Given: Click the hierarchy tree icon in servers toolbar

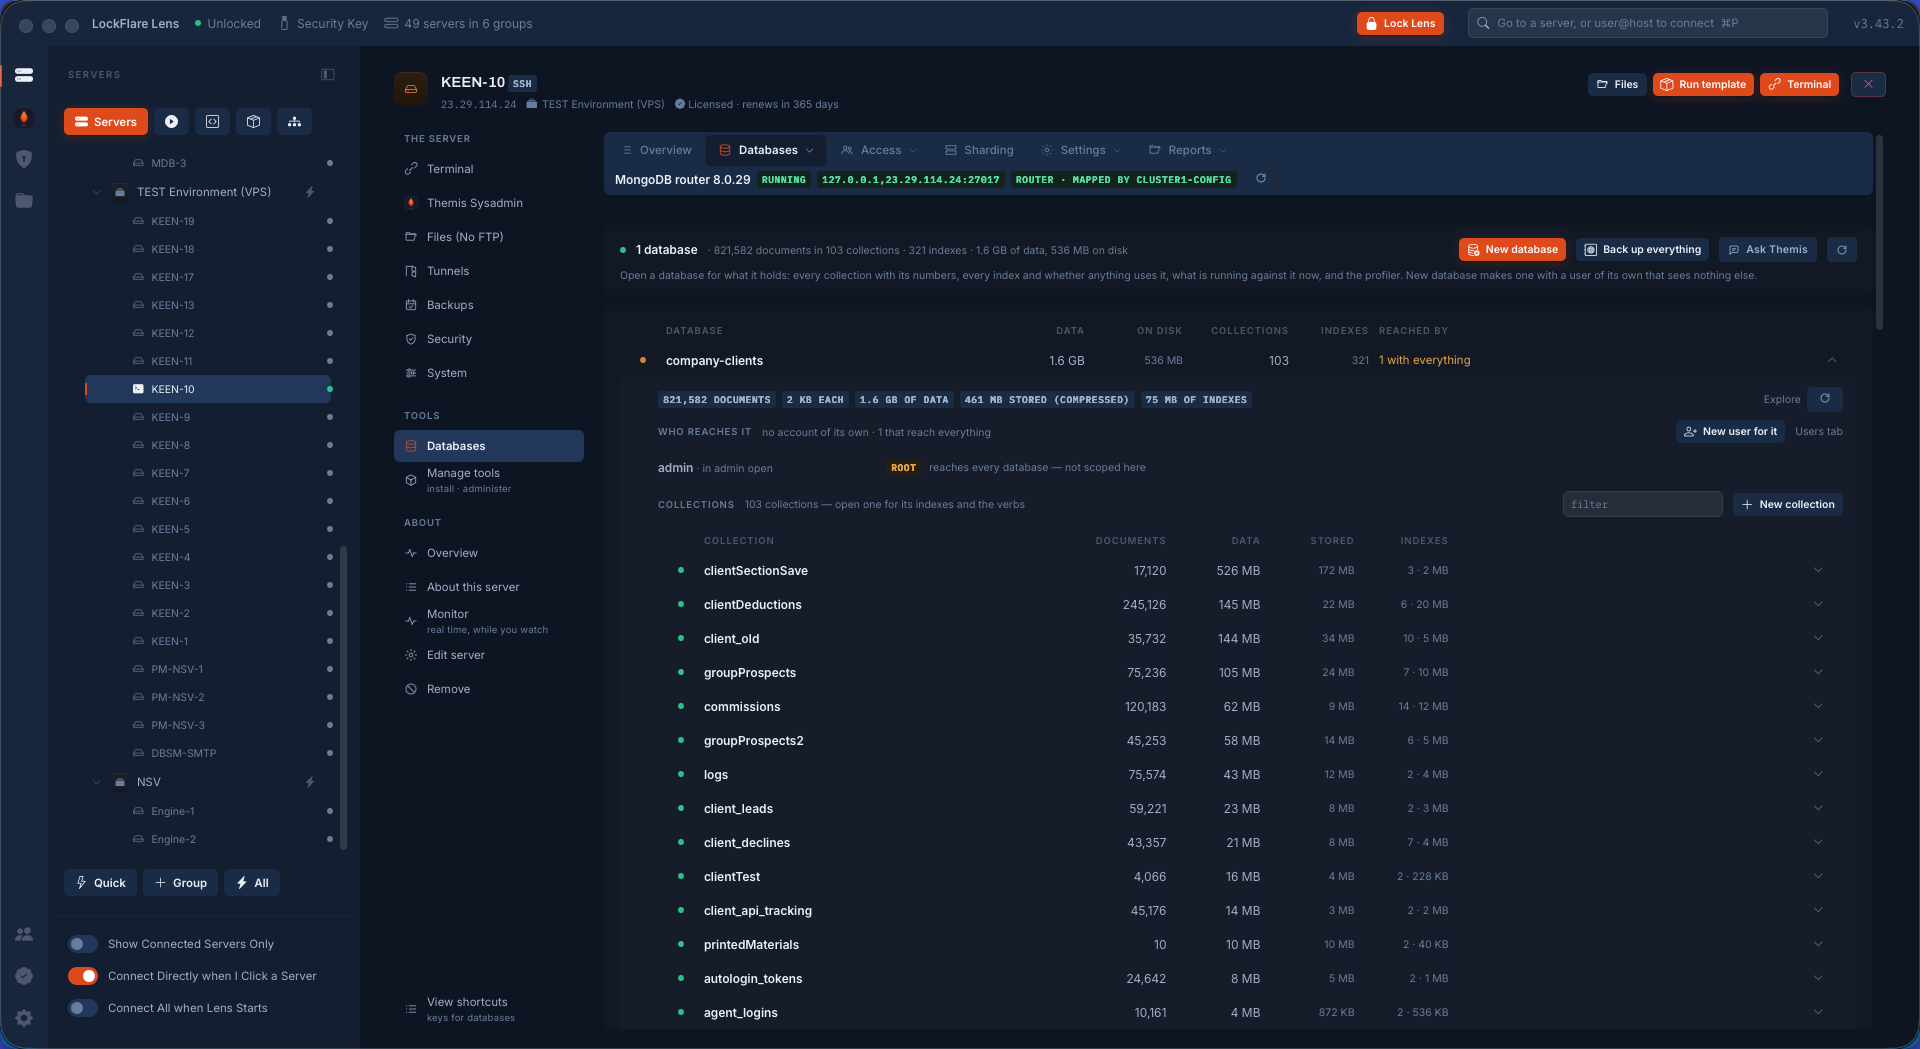Looking at the screenshot, I should coord(294,122).
